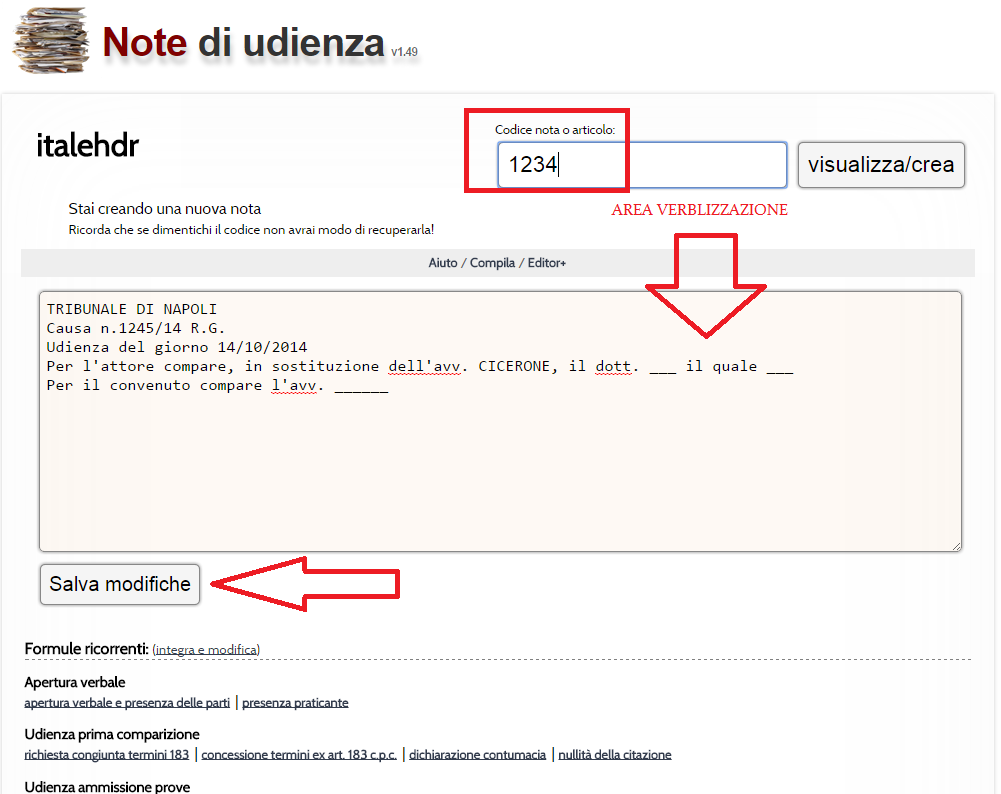This screenshot has width=1001, height=794.
Task: Grab the text area resize handle
Action: [x=956, y=545]
